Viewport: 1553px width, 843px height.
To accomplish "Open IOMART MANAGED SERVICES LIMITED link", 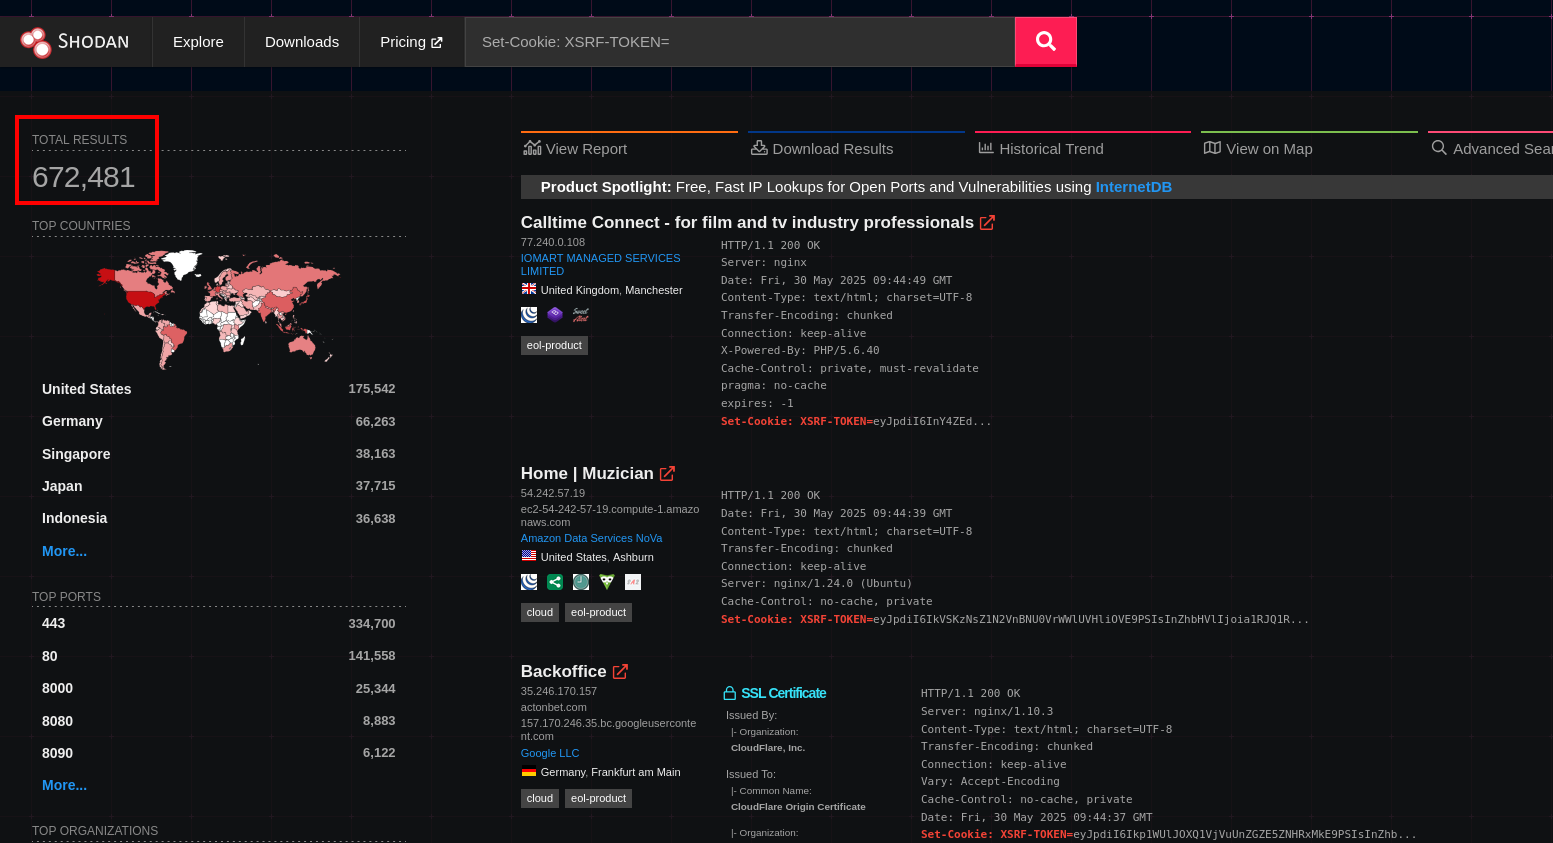I will [x=600, y=264].
